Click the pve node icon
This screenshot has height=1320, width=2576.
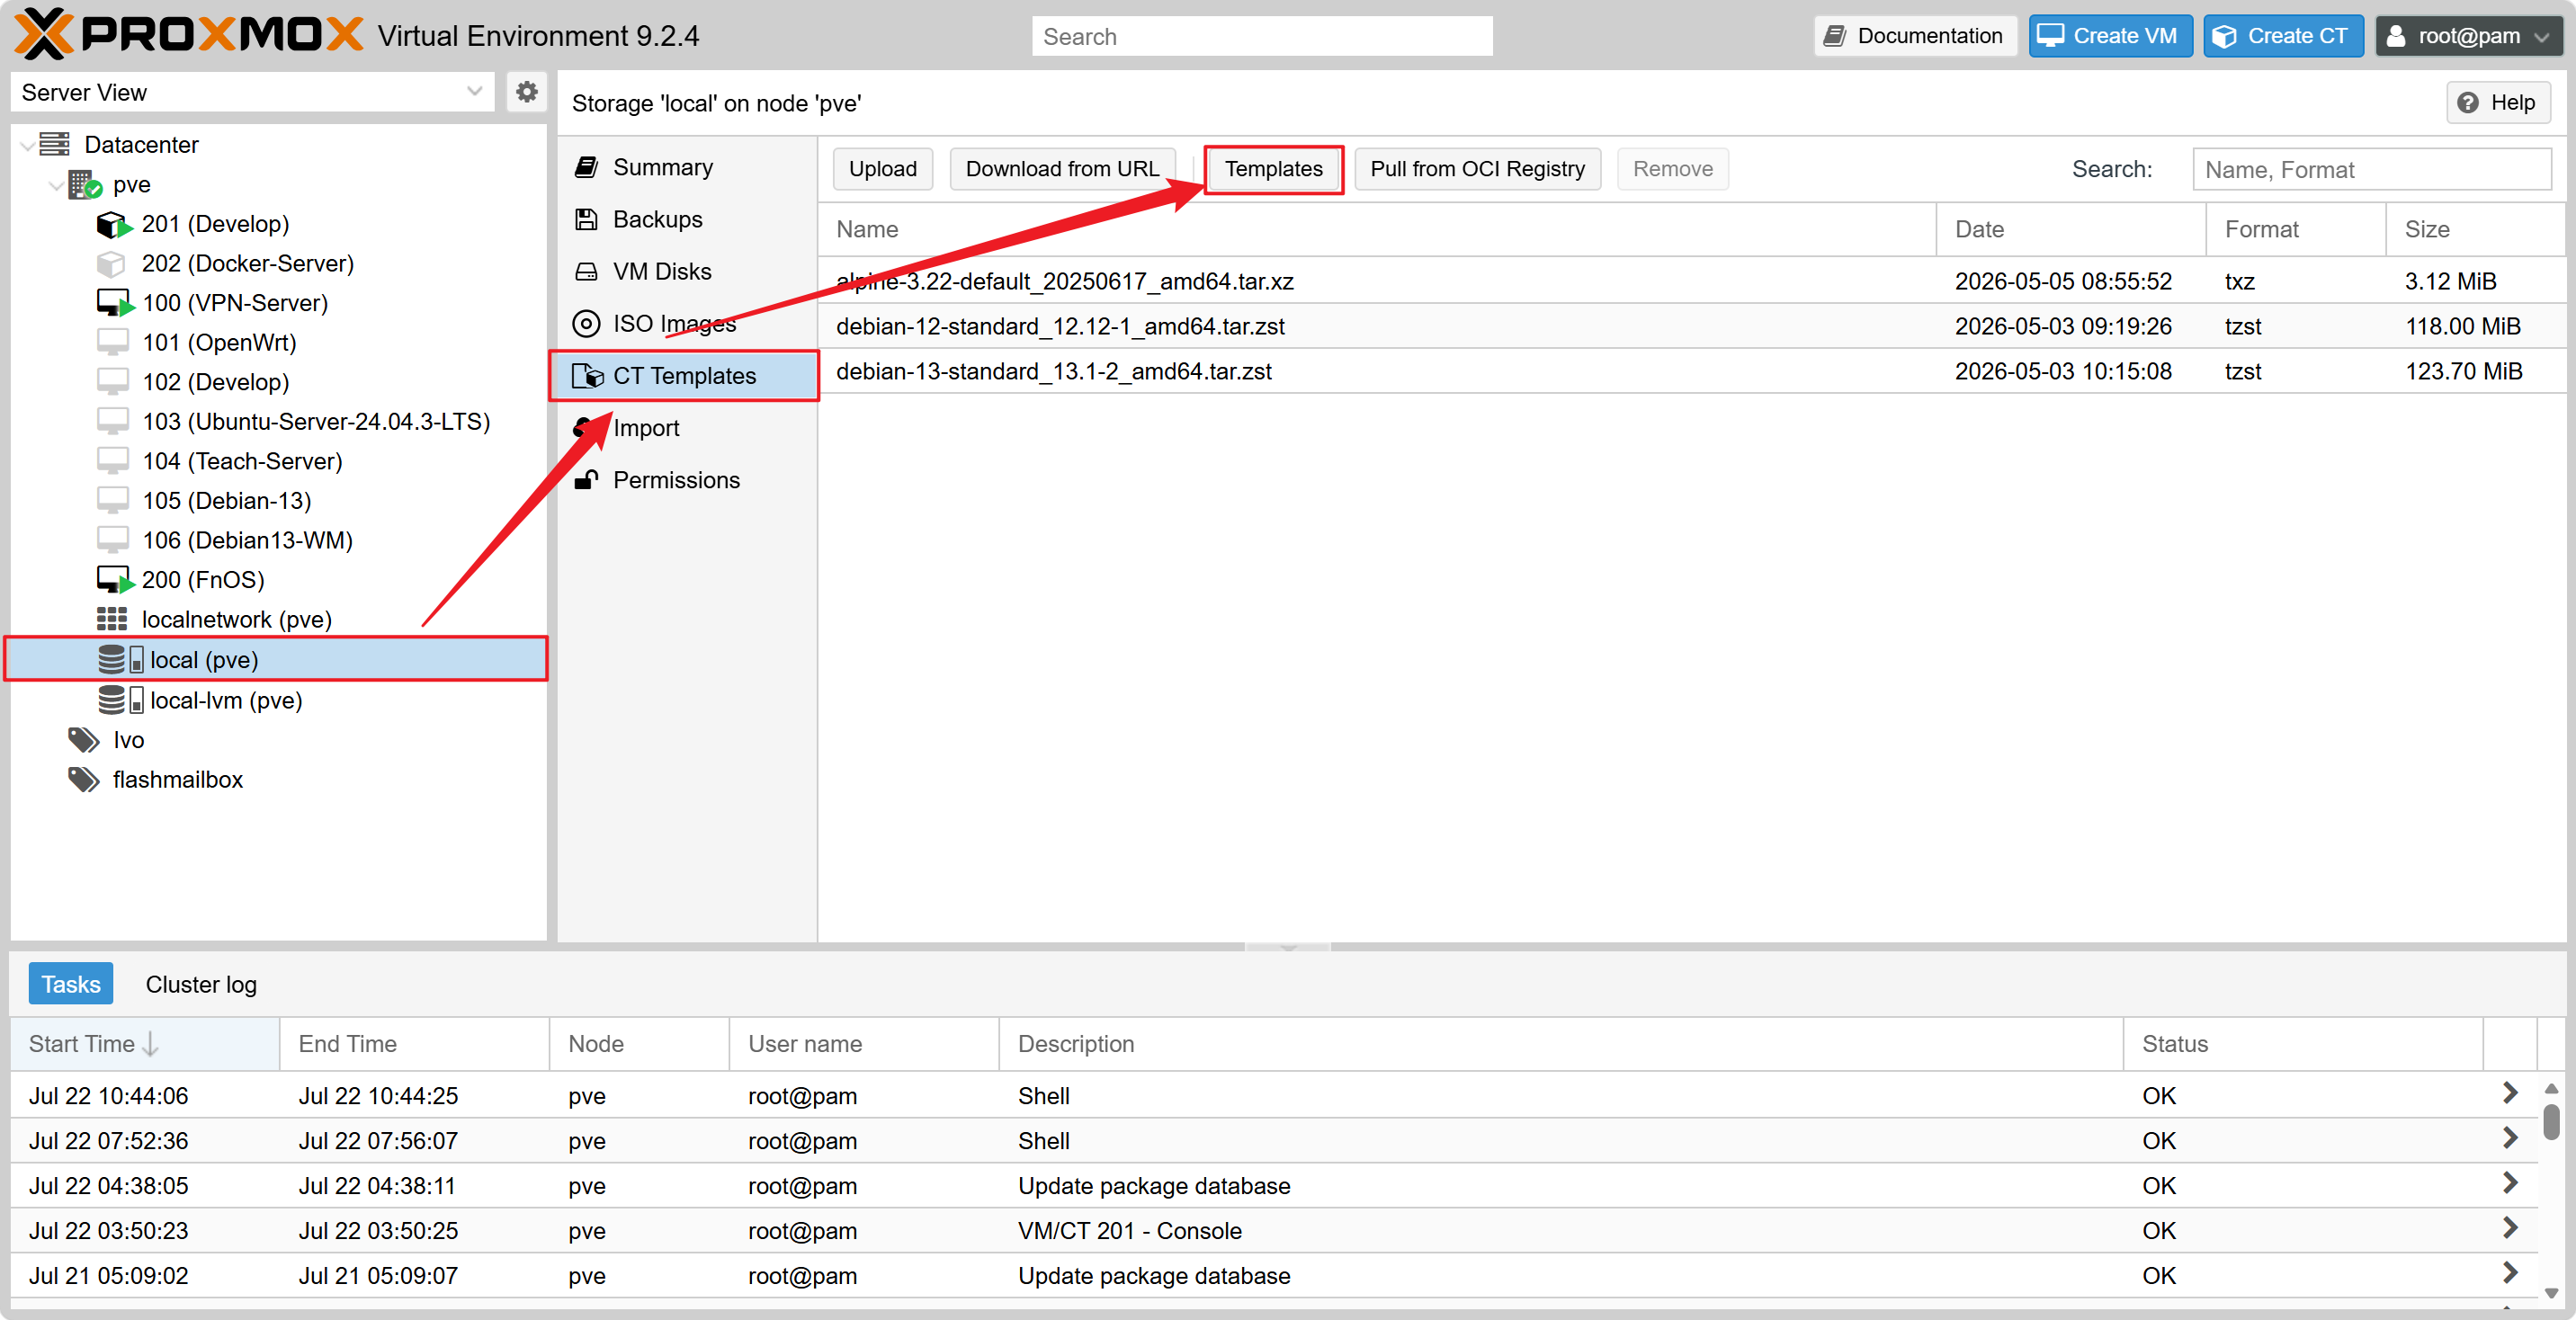(85, 185)
